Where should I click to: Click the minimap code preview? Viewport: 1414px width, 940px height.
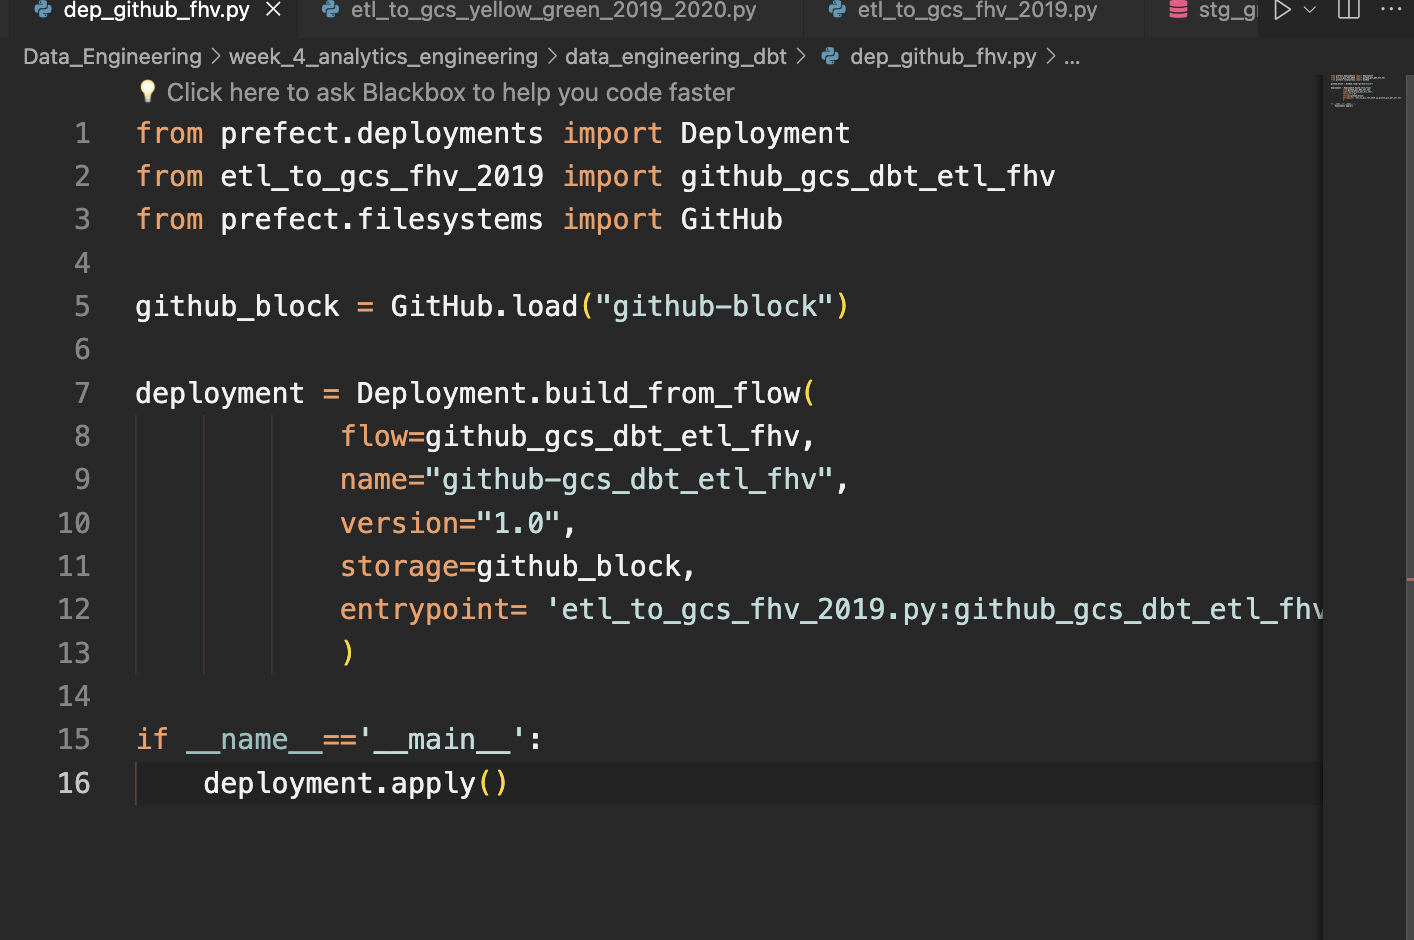(1364, 90)
